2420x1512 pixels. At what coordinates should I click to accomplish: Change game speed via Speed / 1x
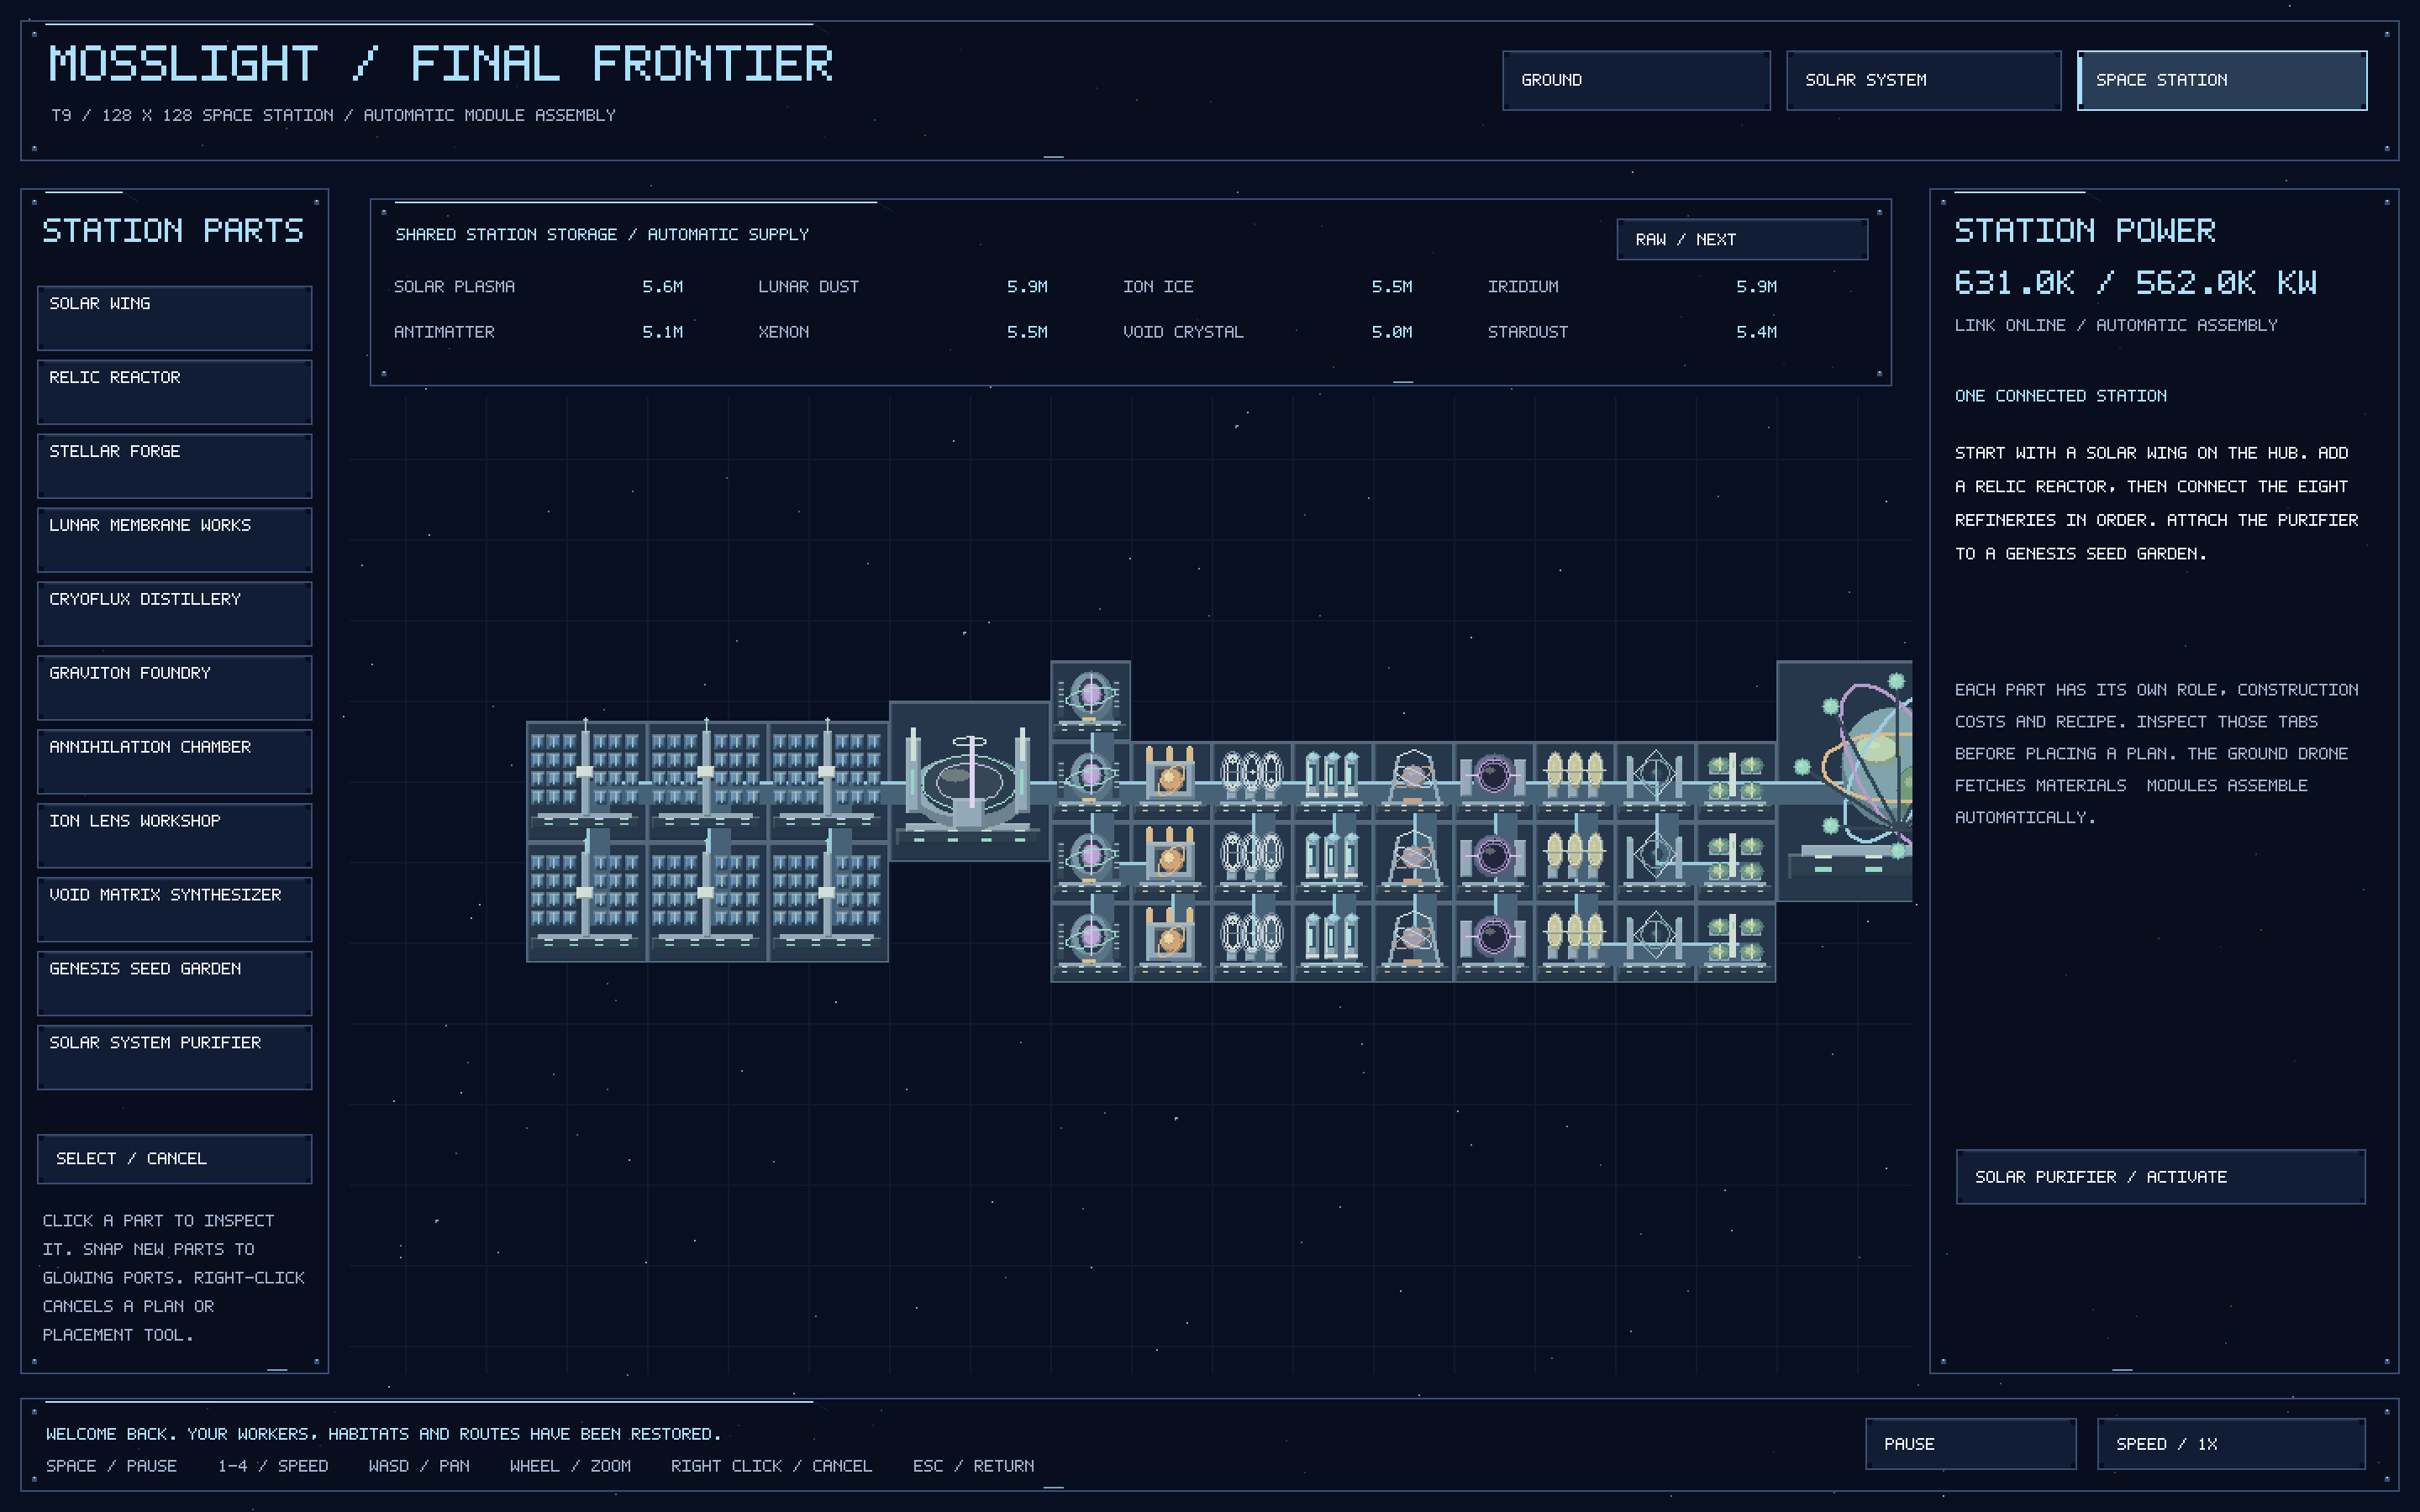click(x=2231, y=1444)
